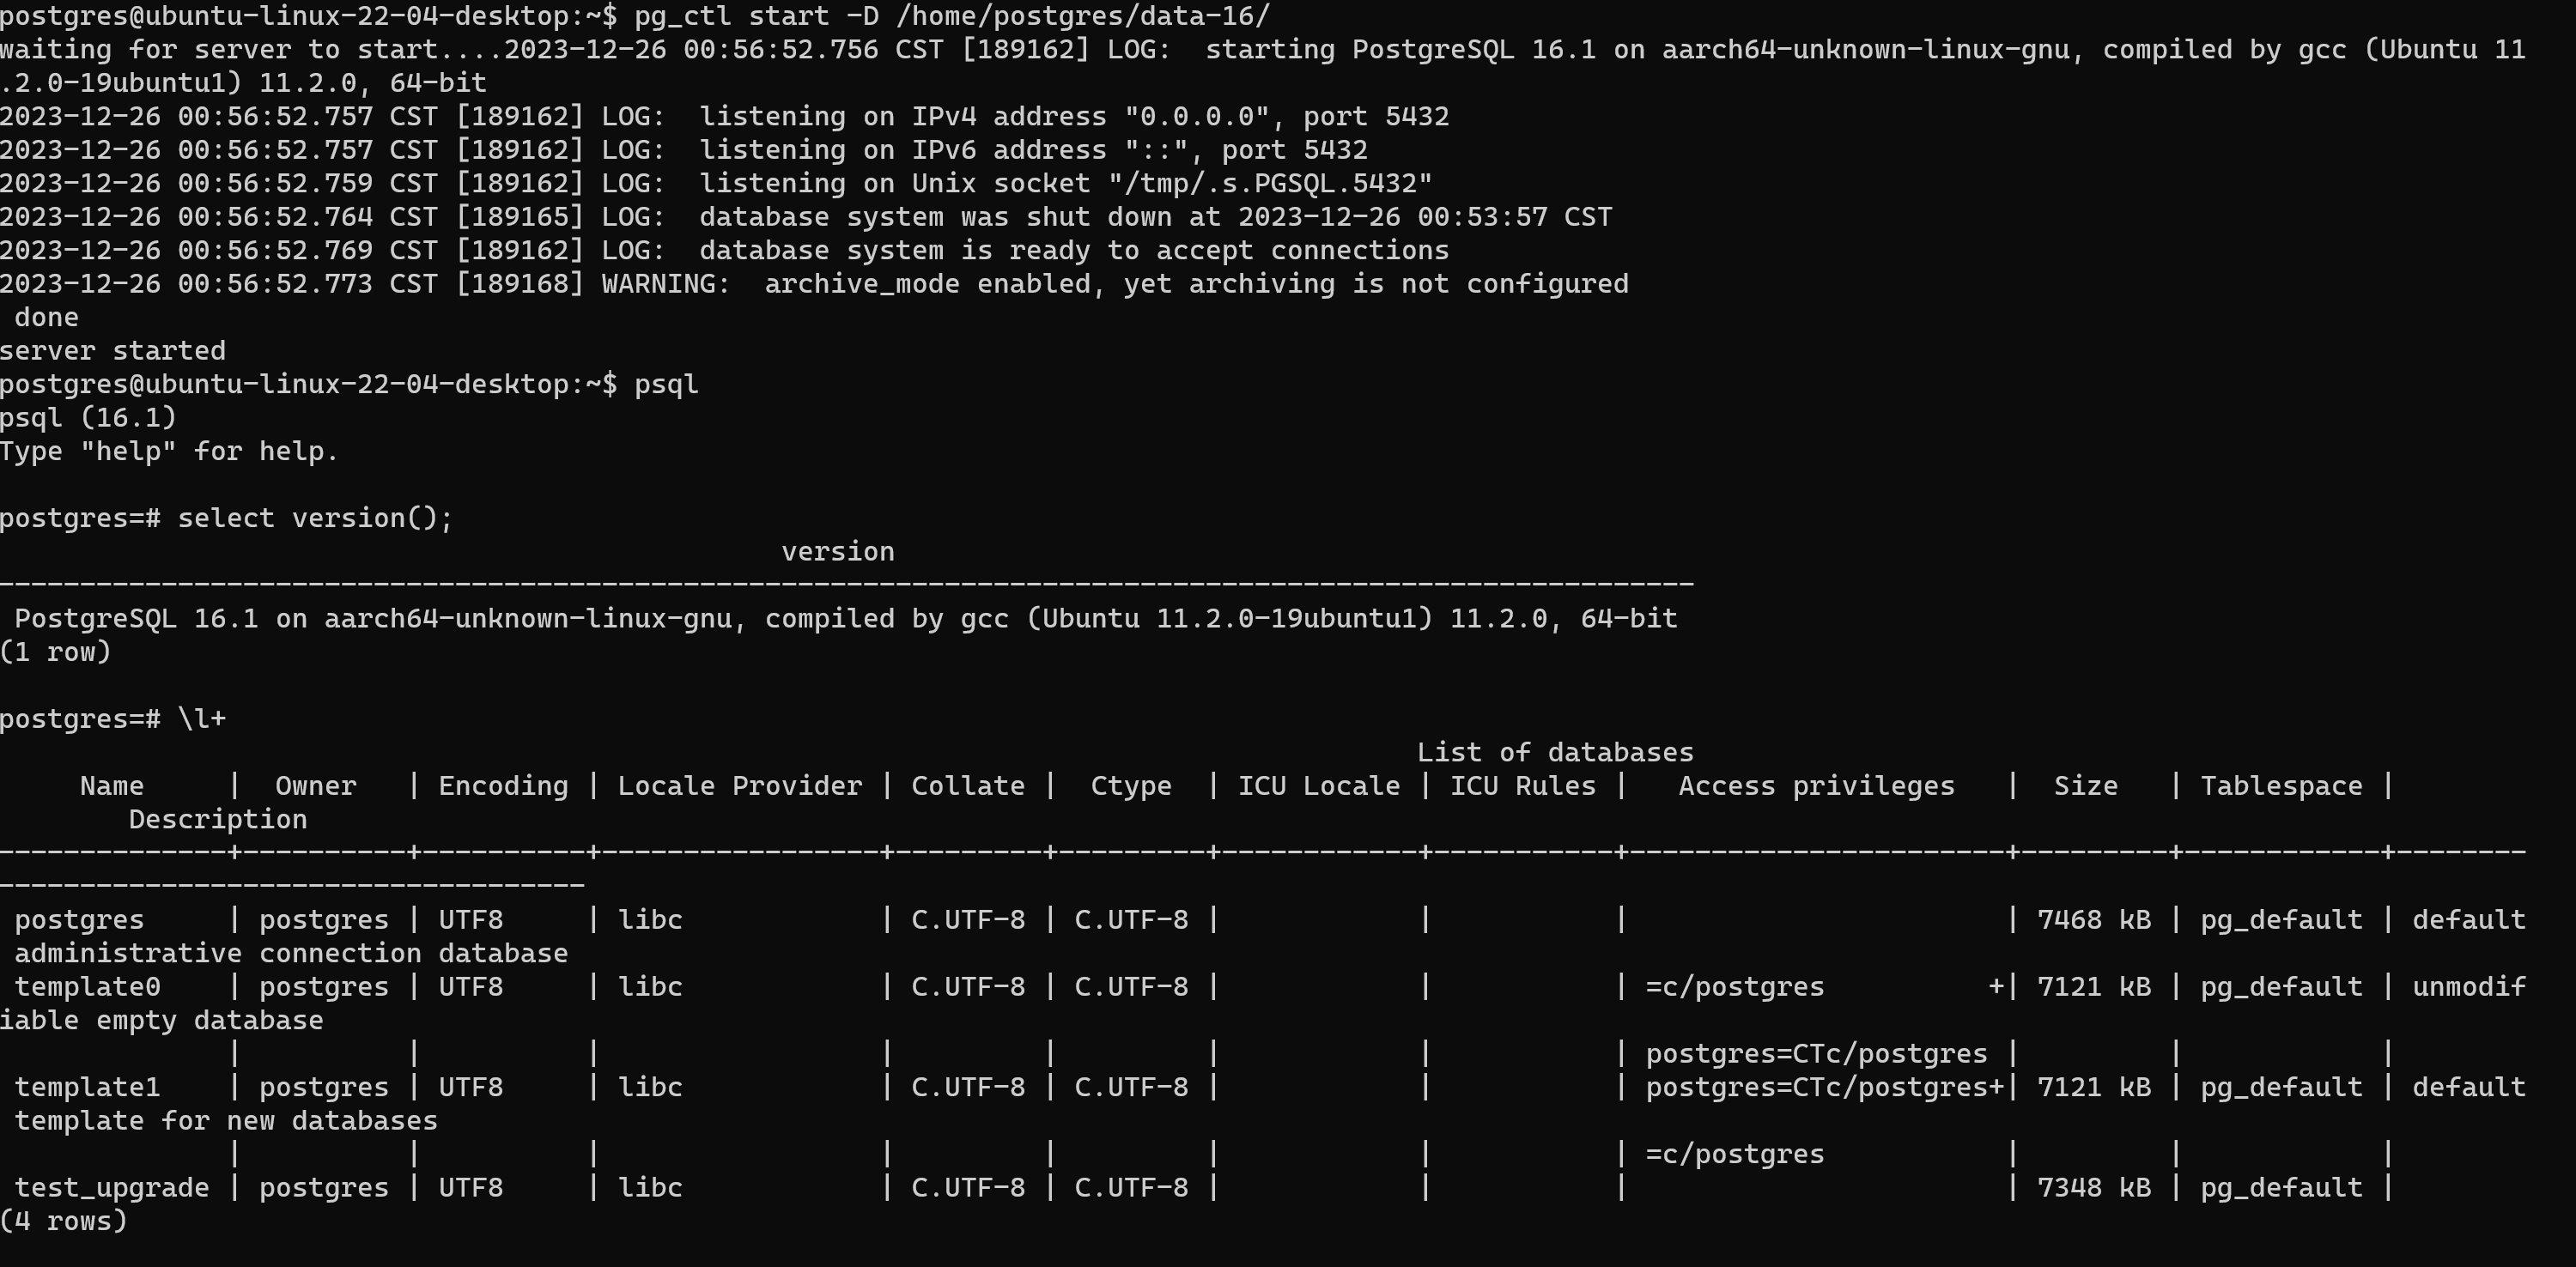This screenshot has height=1267, width=2576.
Task: Click the pg_ctl start command text
Action: (950, 16)
